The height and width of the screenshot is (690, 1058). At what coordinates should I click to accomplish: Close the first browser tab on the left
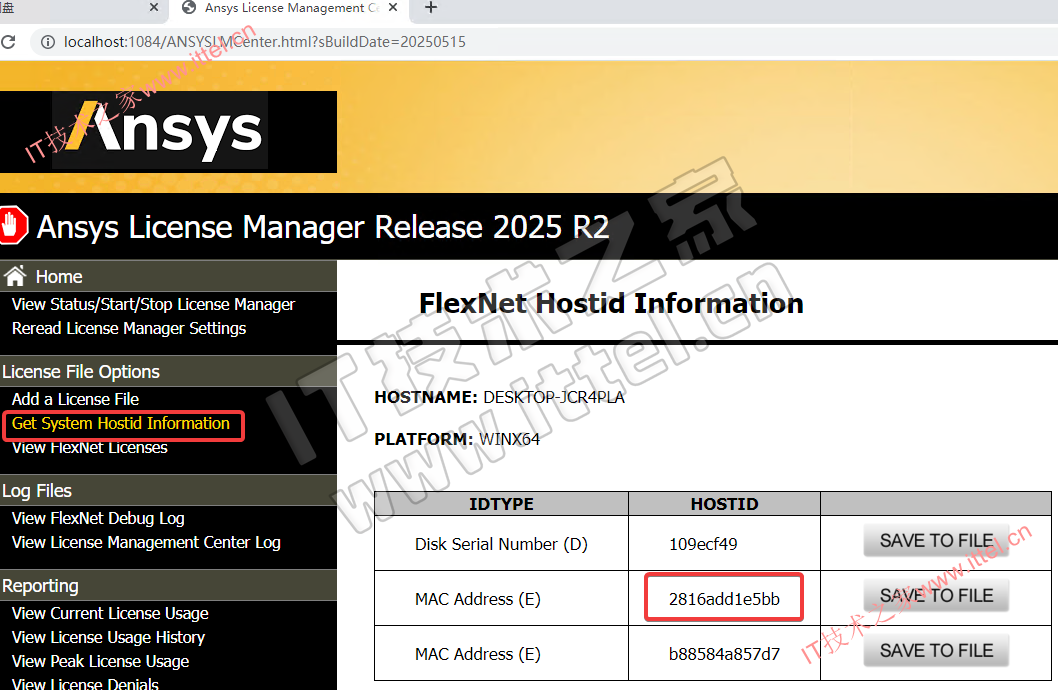(x=154, y=8)
